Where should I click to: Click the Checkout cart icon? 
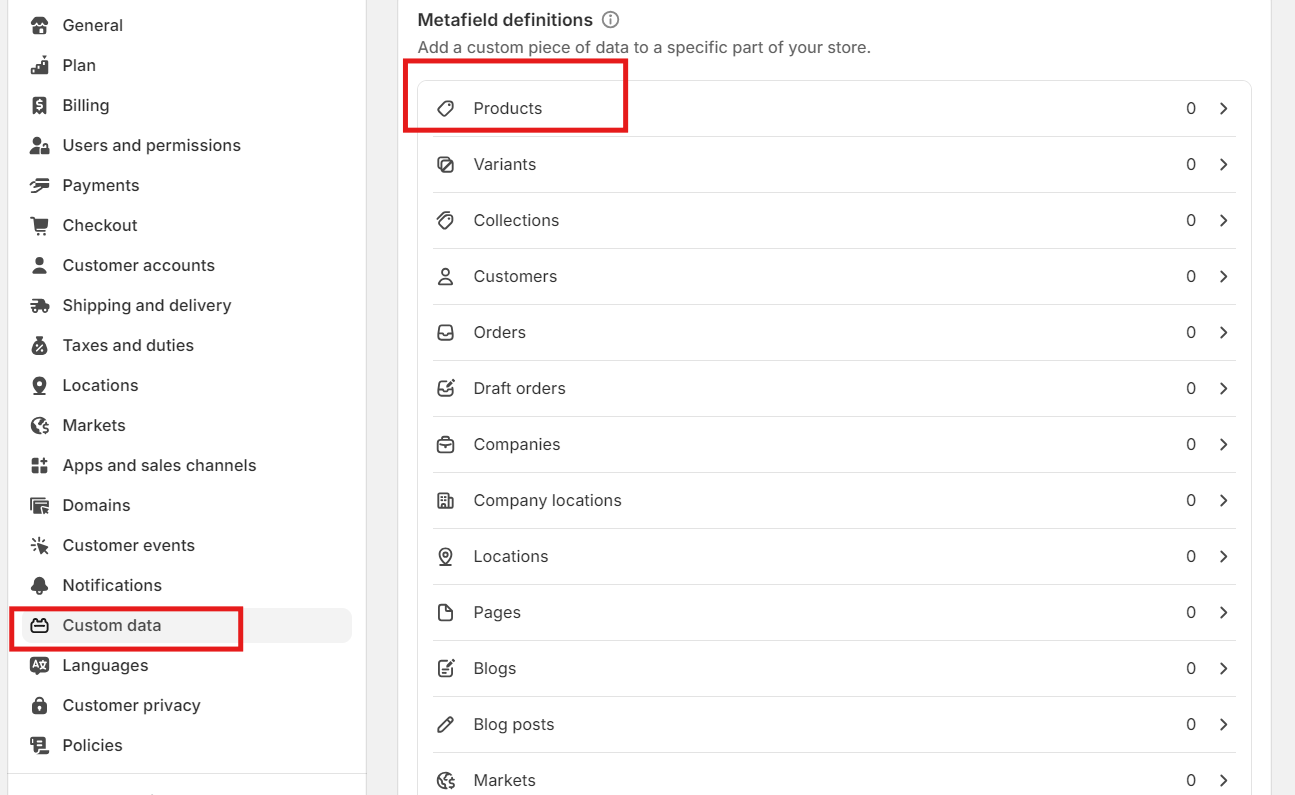coord(40,225)
